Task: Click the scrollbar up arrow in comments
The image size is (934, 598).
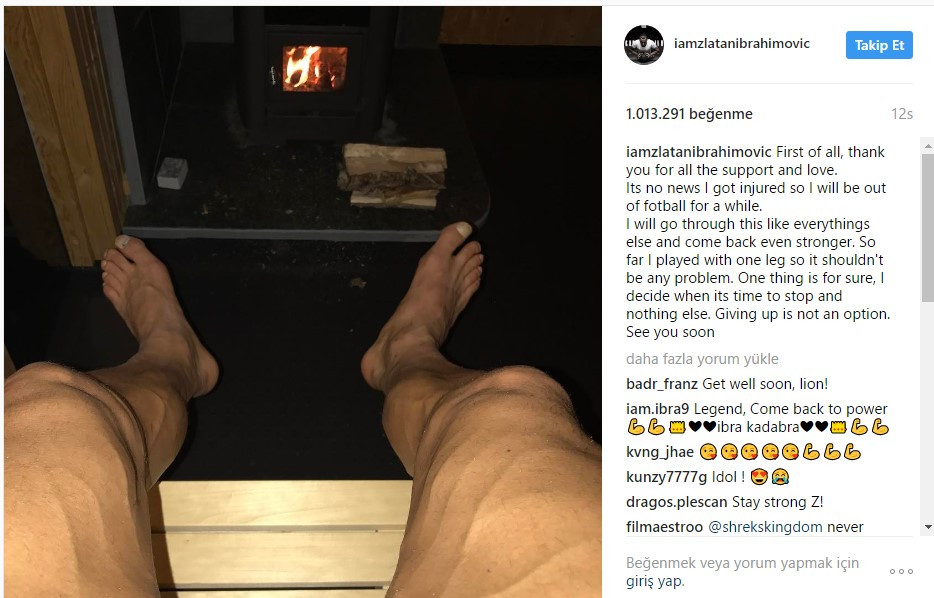Action: click(927, 145)
